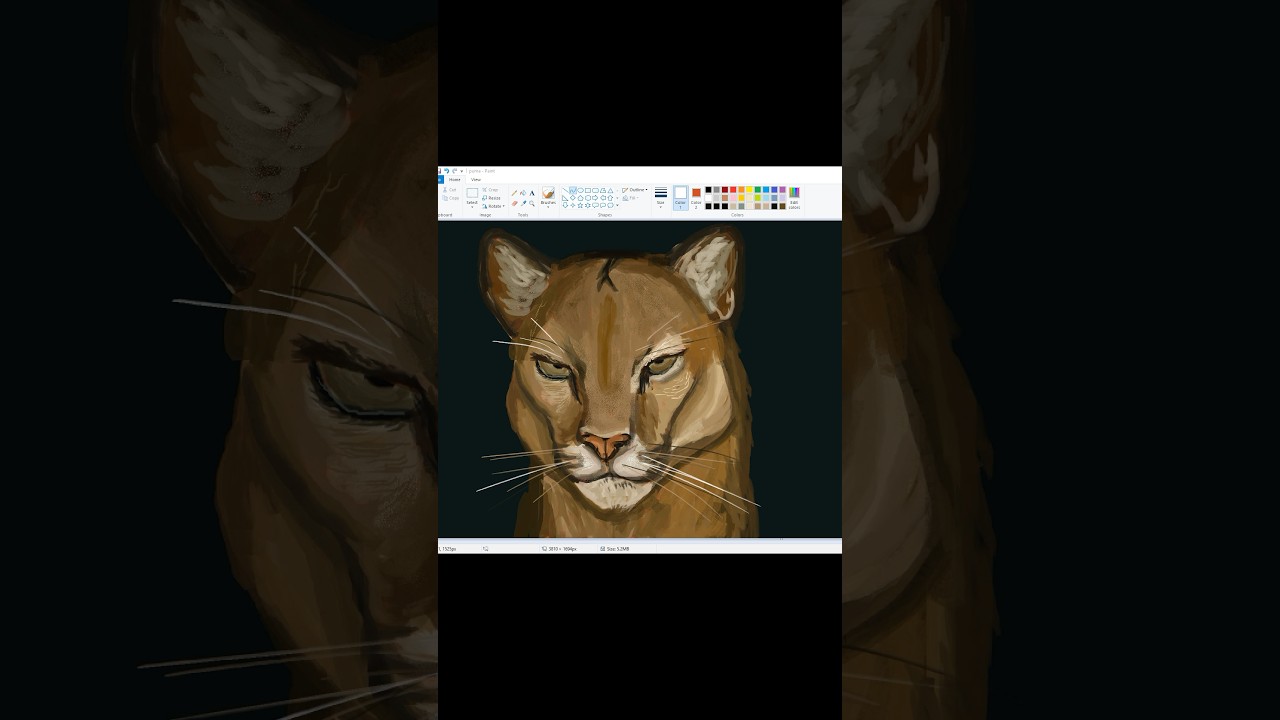Switch to the View ribbon tab
This screenshot has width=1280, height=720.
pyautogui.click(x=476, y=180)
